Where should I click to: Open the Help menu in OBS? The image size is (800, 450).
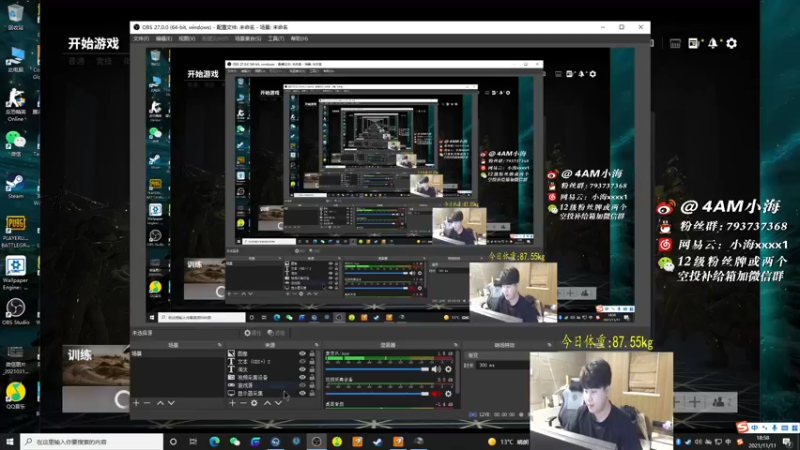[x=299, y=39]
